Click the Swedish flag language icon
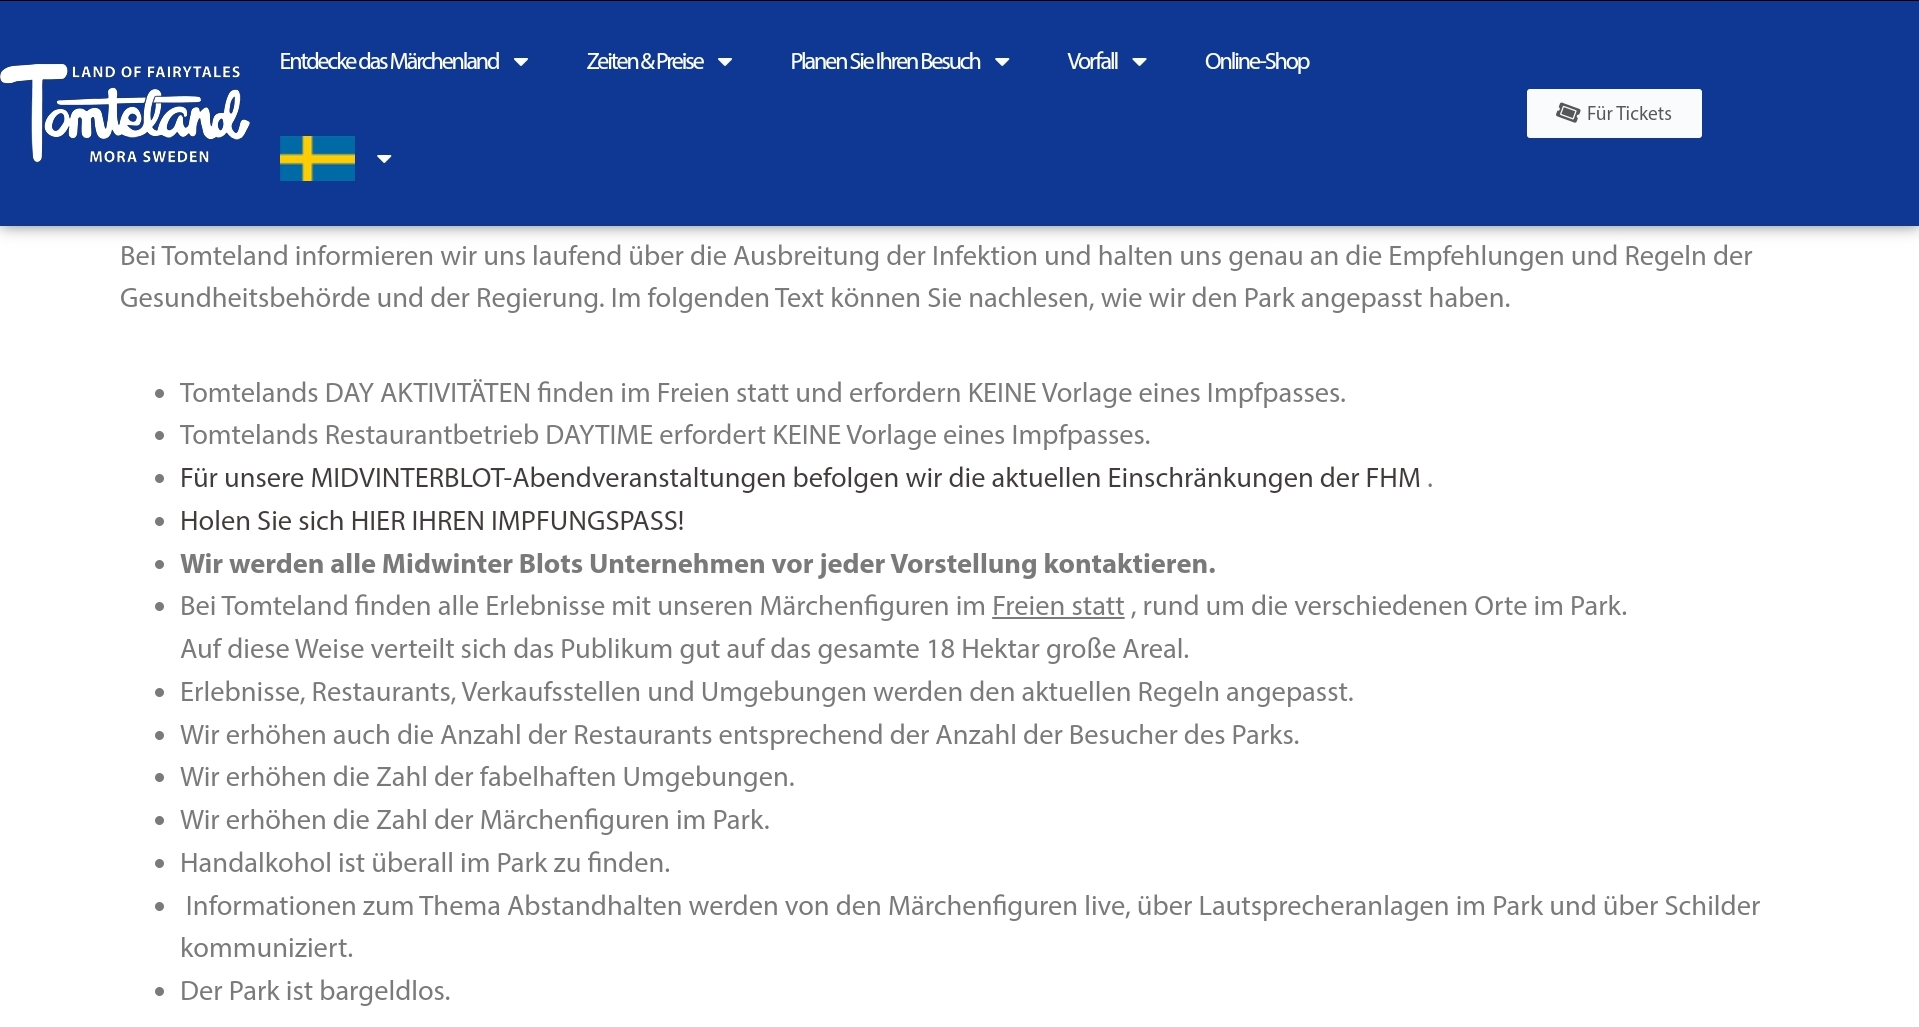 click(317, 158)
